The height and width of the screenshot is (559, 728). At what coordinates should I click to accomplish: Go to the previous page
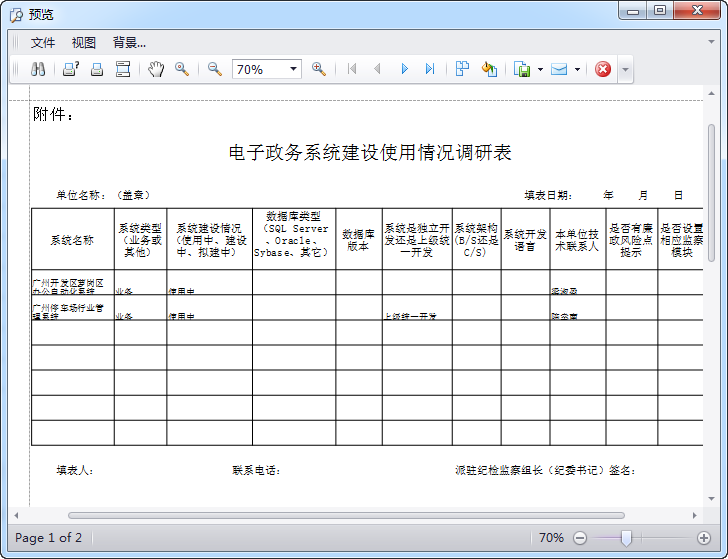(377, 69)
